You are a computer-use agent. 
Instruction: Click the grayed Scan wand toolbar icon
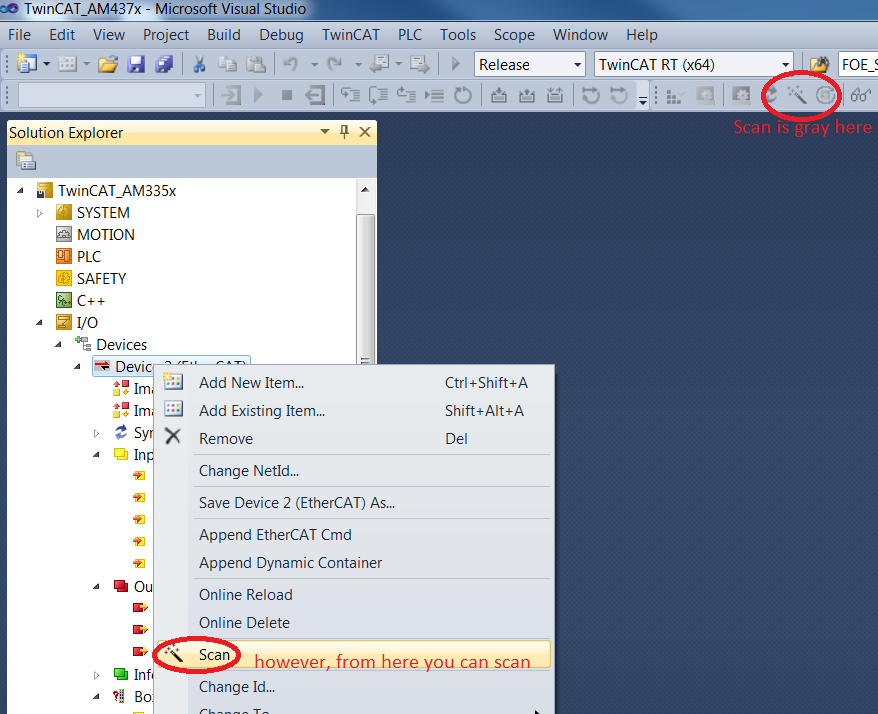(x=797, y=96)
